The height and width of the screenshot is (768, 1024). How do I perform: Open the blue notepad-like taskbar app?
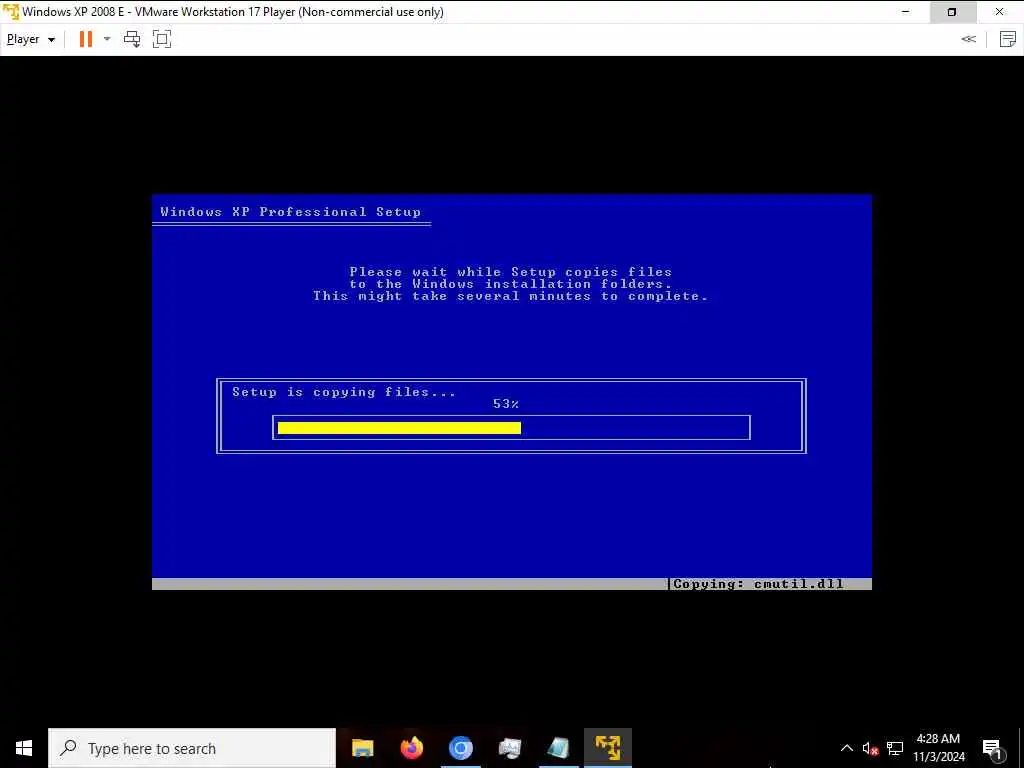(558, 748)
